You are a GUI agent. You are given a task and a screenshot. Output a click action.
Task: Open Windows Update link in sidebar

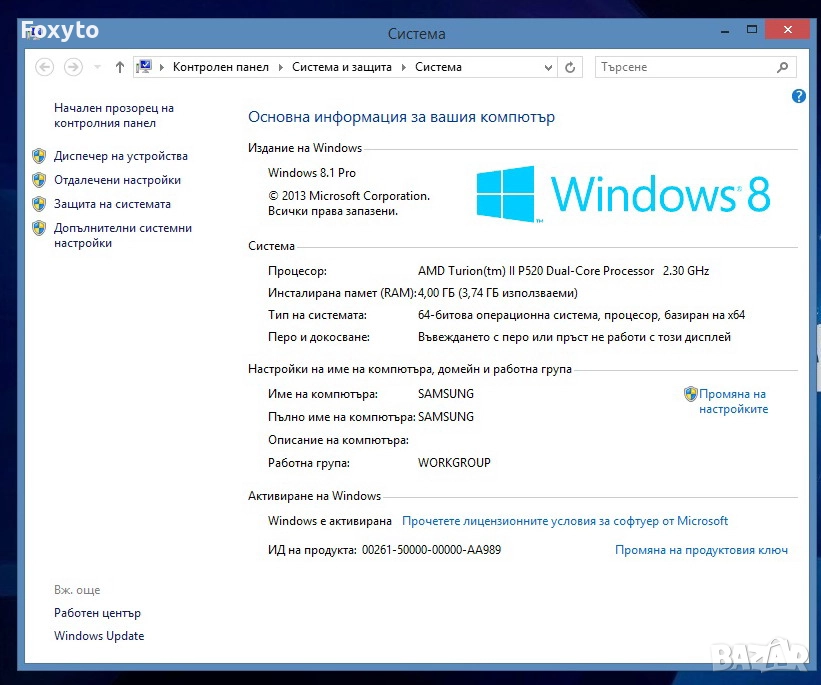(99, 636)
